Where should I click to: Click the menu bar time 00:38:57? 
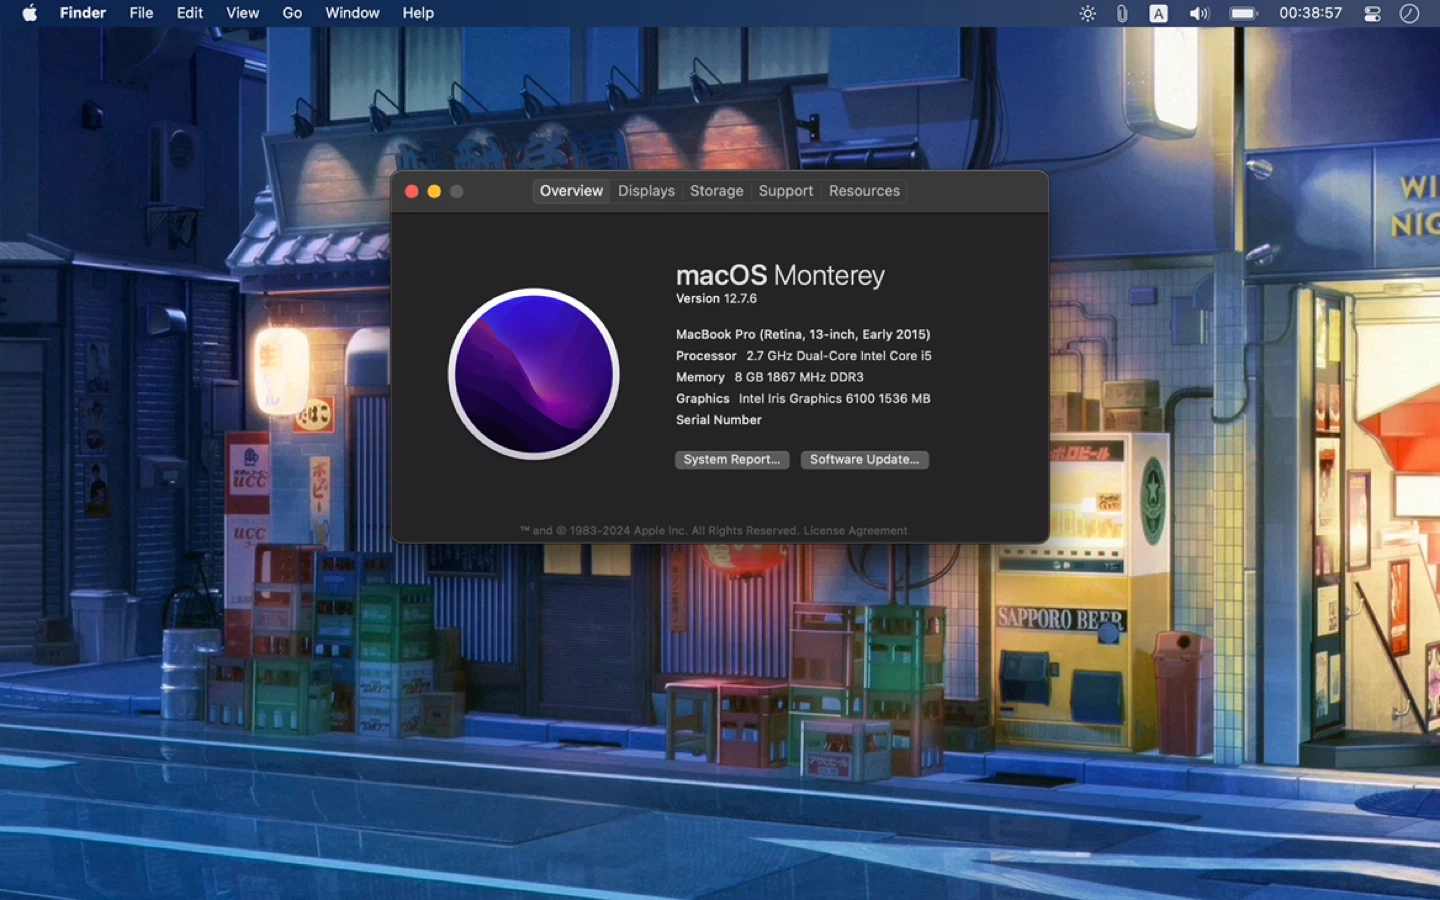(1310, 13)
